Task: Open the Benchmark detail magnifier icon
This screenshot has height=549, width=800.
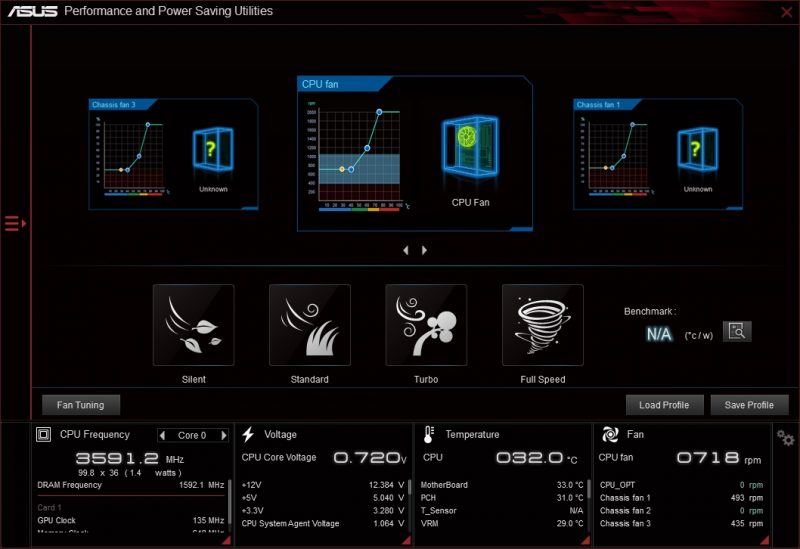Action: [x=737, y=332]
